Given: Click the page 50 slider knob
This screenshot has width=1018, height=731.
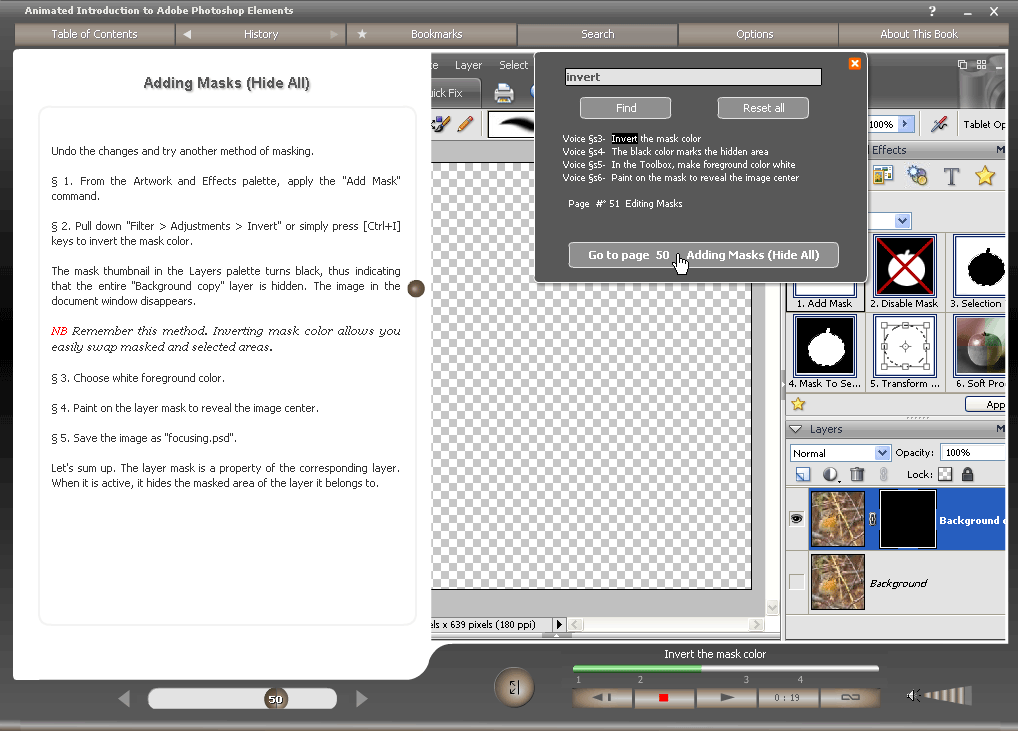Looking at the screenshot, I should pos(275,699).
